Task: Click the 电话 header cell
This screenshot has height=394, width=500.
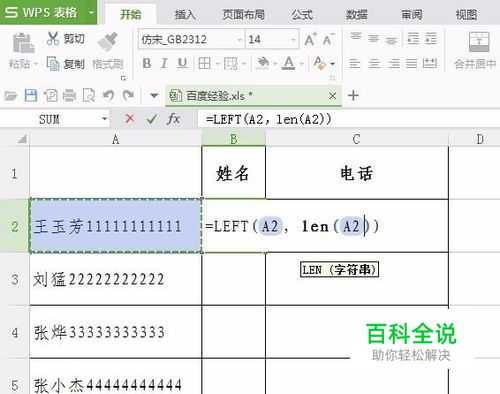Action: click(x=357, y=173)
